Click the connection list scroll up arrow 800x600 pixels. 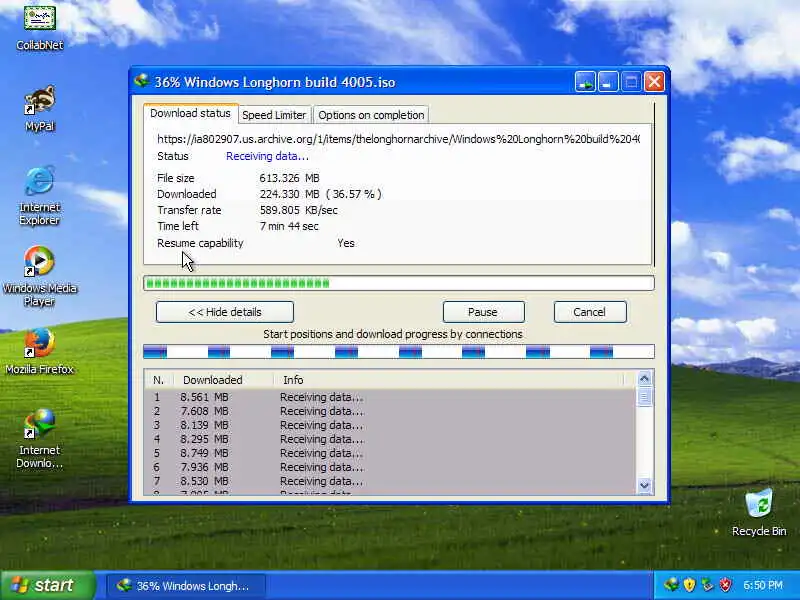pyautogui.click(x=644, y=378)
